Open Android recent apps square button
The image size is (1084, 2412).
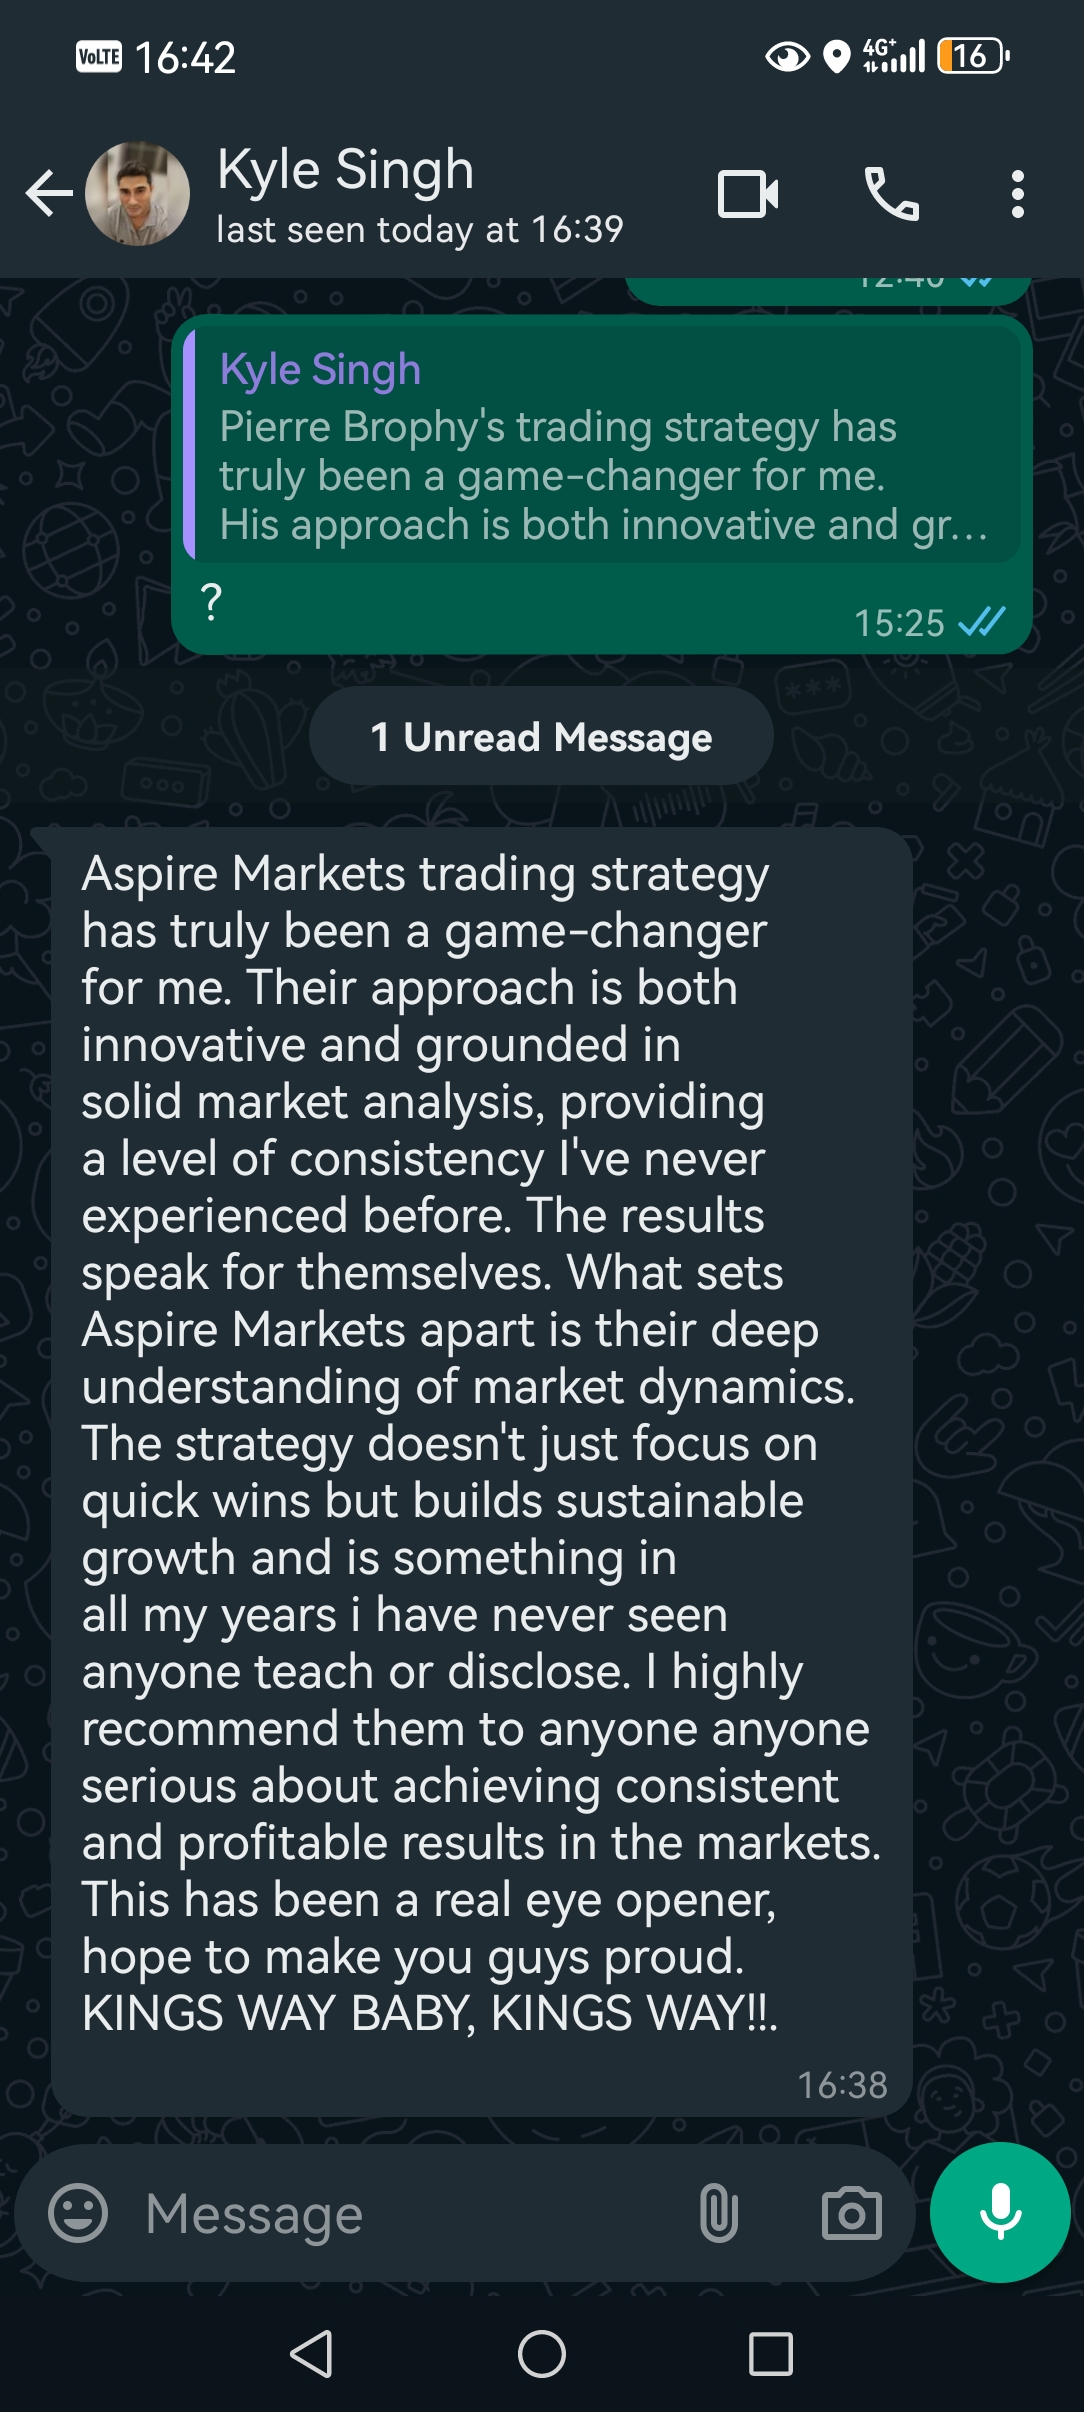point(771,2353)
